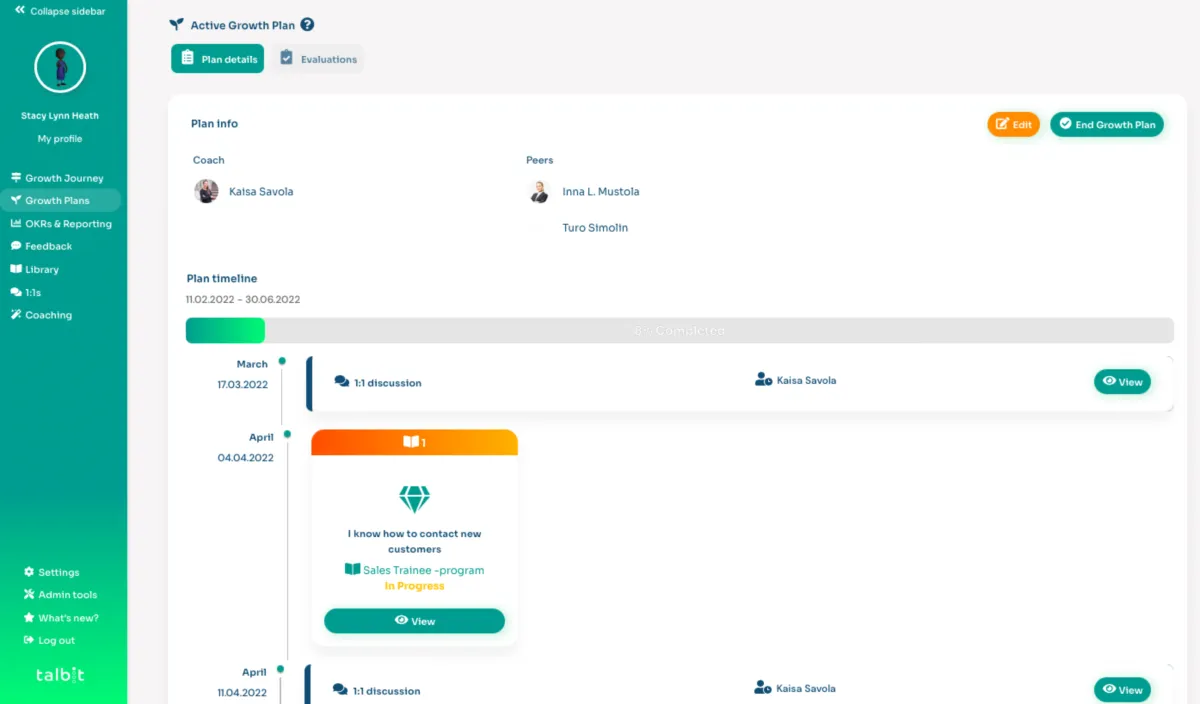Open the Feedback section

click(x=48, y=246)
